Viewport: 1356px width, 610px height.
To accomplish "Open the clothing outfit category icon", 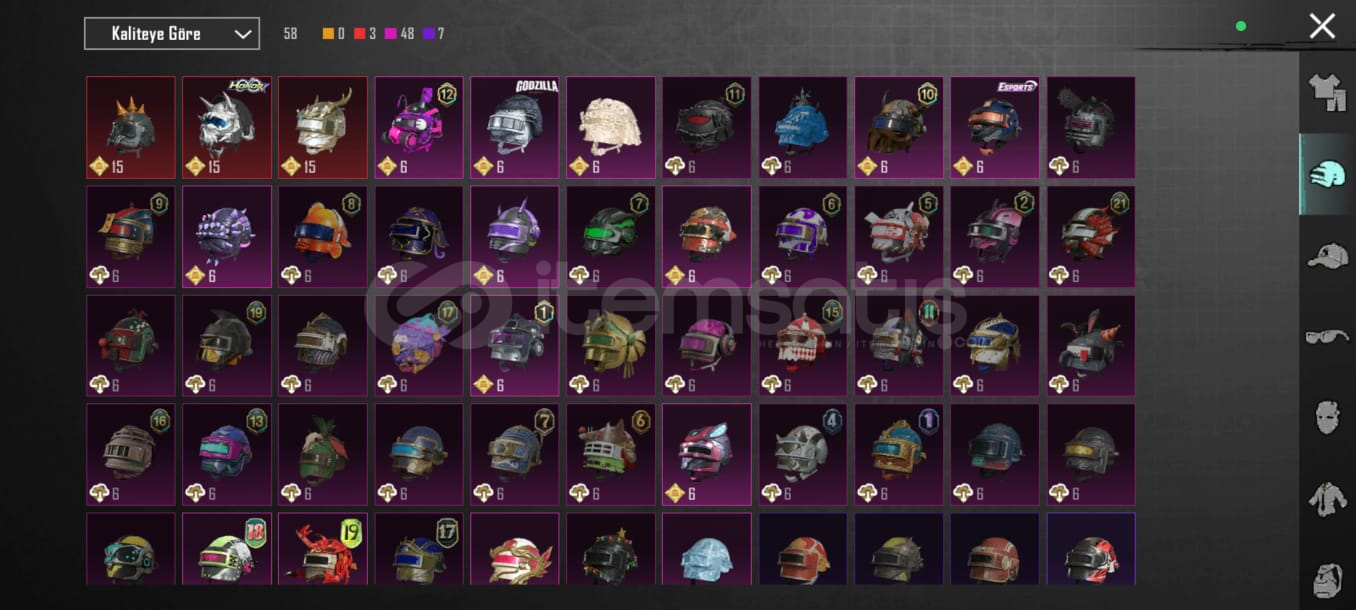I will pyautogui.click(x=1327, y=92).
